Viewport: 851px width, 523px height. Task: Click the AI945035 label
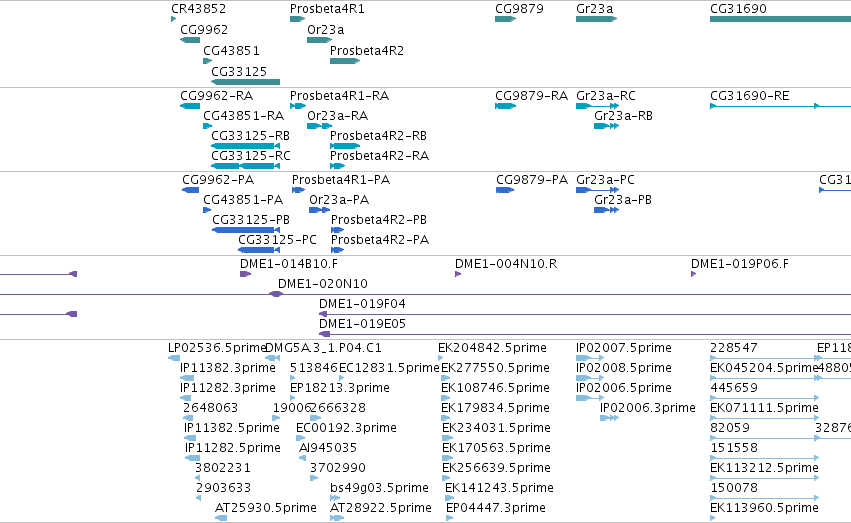[x=328, y=449]
